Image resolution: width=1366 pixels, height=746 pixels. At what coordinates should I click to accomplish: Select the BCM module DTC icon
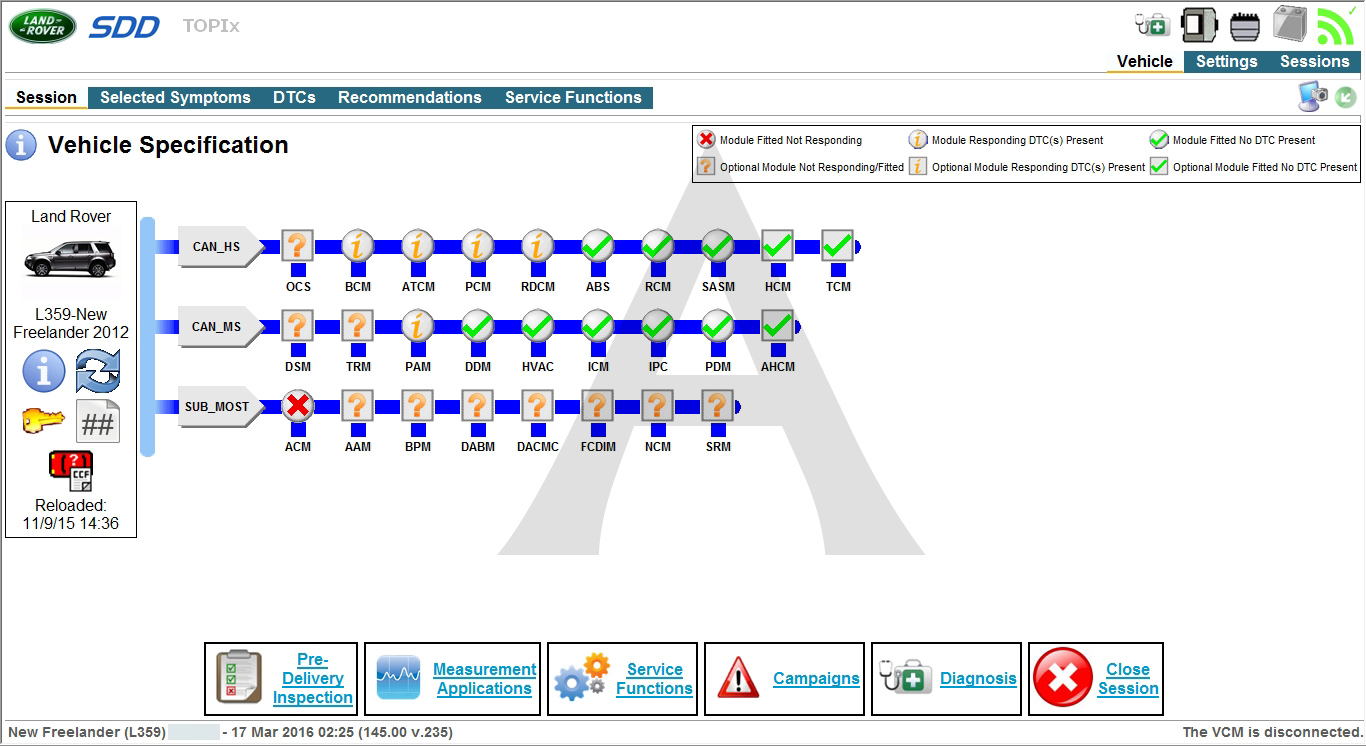tap(358, 245)
